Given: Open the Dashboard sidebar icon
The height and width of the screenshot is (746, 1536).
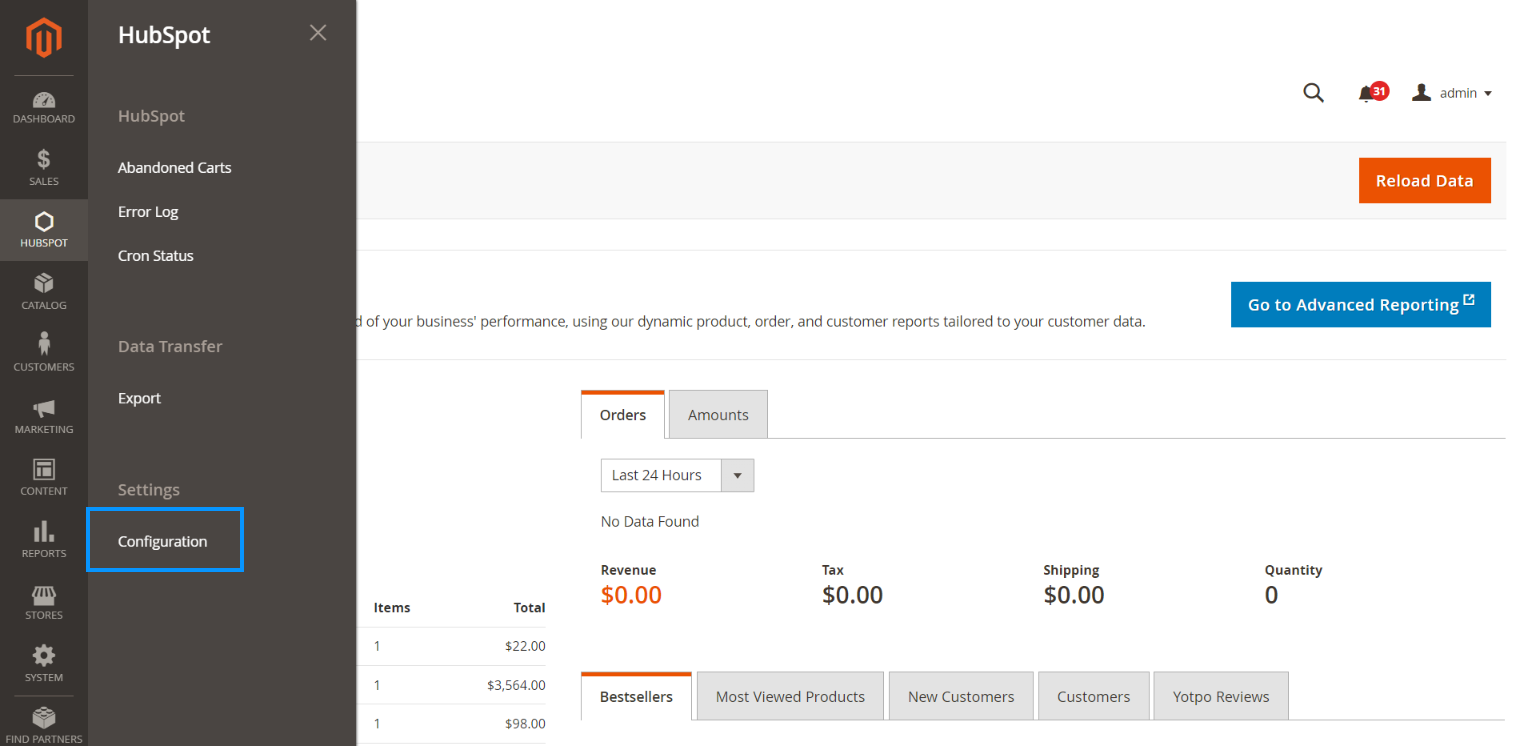Looking at the screenshot, I should tap(43, 108).
